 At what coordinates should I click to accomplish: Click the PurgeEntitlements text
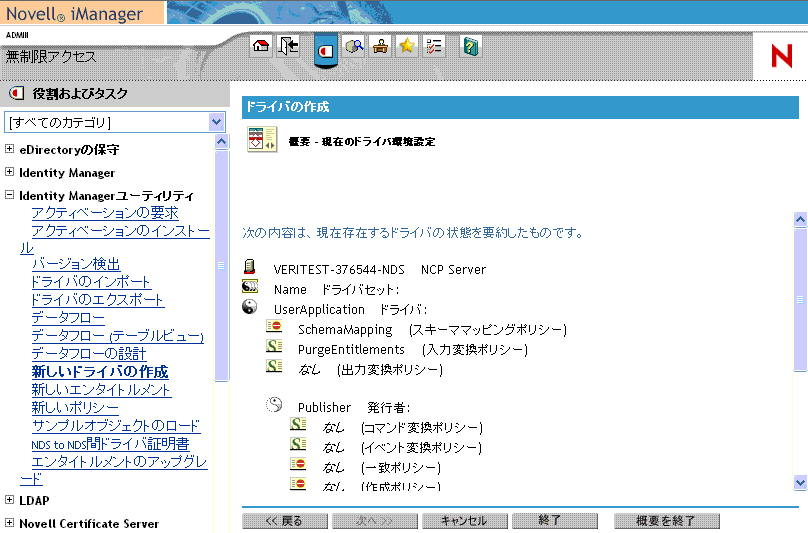coord(351,349)
